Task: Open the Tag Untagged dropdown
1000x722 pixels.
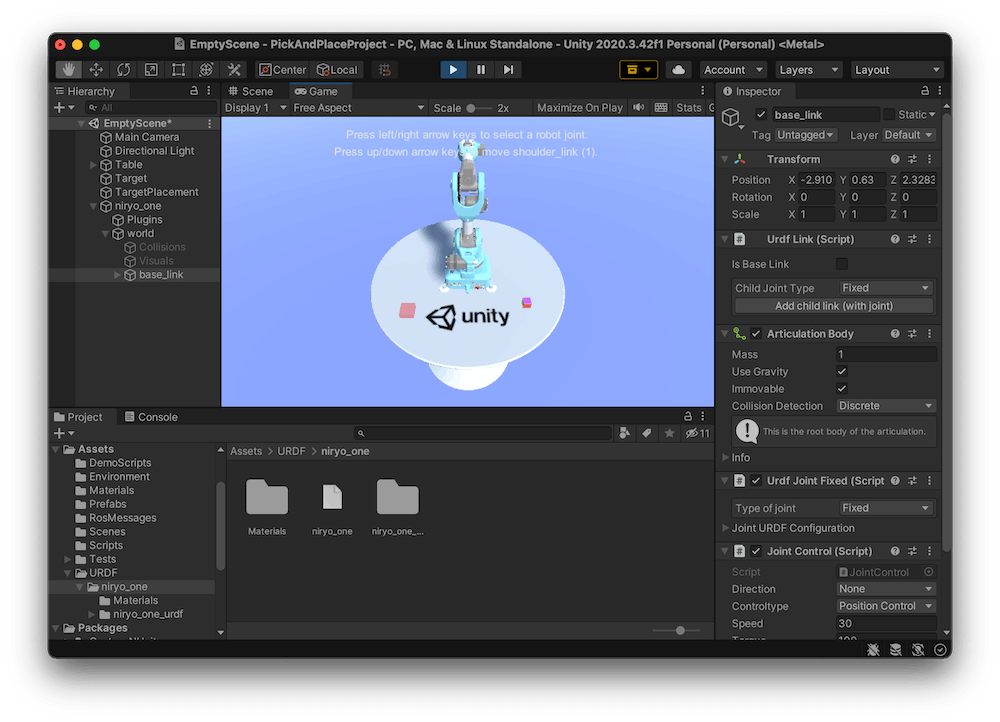Action: click(805, 135)
